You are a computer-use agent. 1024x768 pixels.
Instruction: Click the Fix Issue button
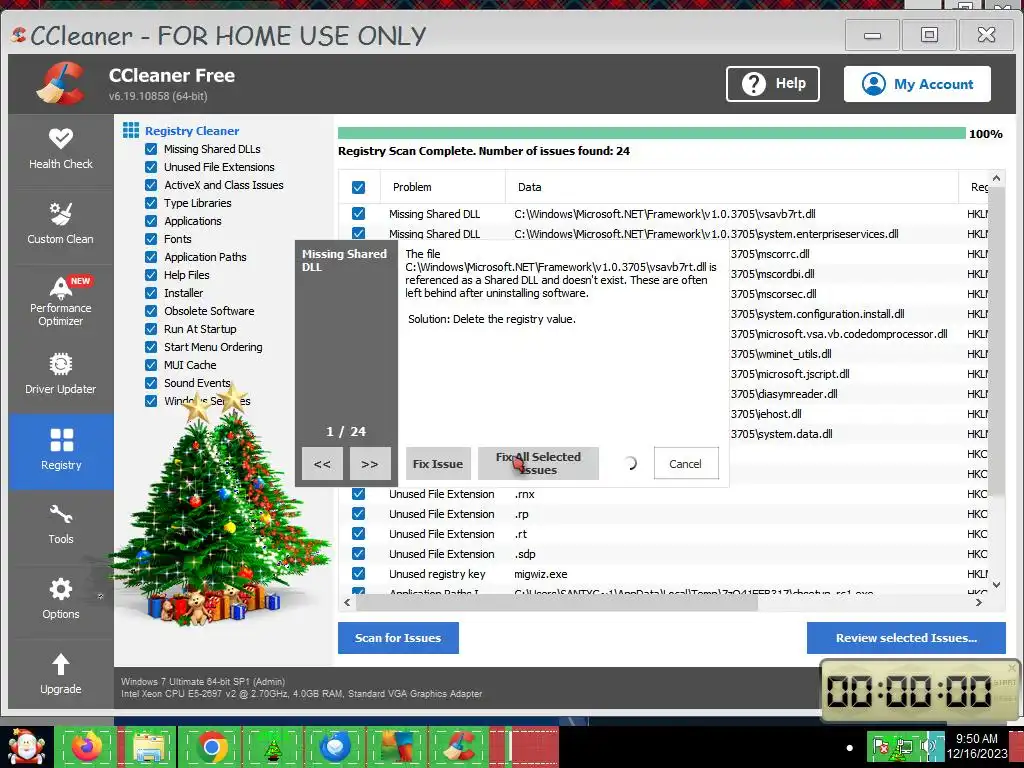[438, 464]
